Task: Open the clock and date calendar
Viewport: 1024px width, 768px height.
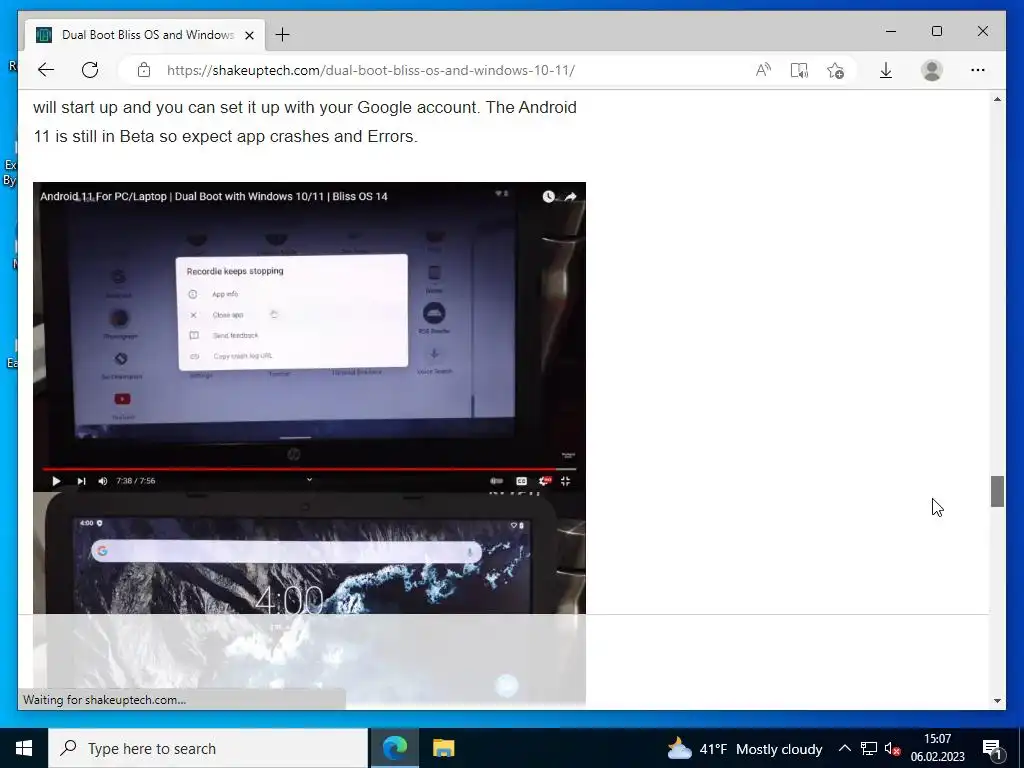Action: (938, 748)
